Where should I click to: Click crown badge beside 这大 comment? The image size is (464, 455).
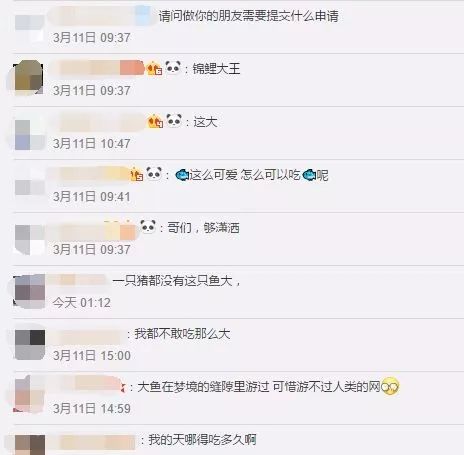[x=155, y=121]
